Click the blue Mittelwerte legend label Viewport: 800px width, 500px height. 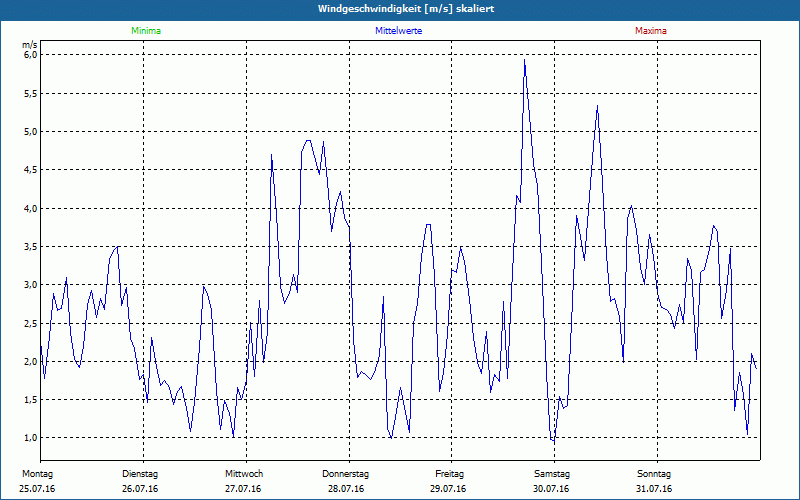click(398, 31)
